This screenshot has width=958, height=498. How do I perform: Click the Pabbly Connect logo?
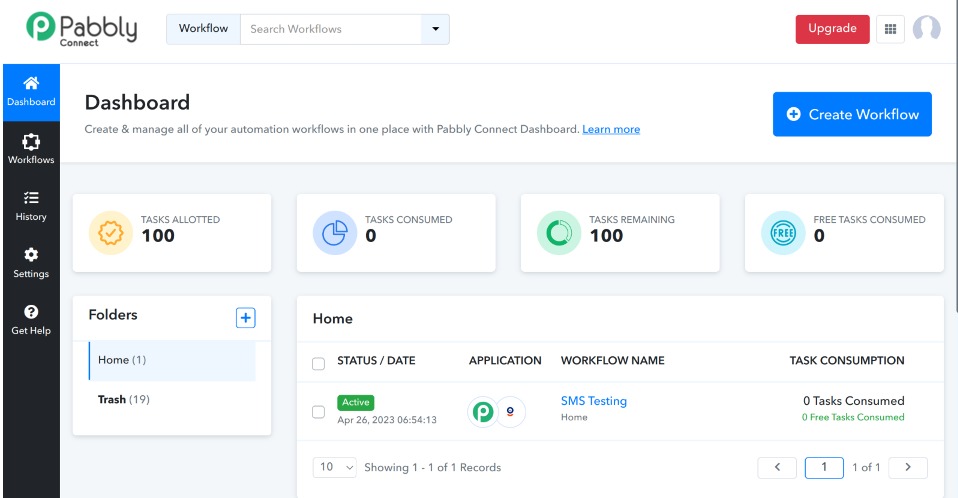click(x=81, y=29)
